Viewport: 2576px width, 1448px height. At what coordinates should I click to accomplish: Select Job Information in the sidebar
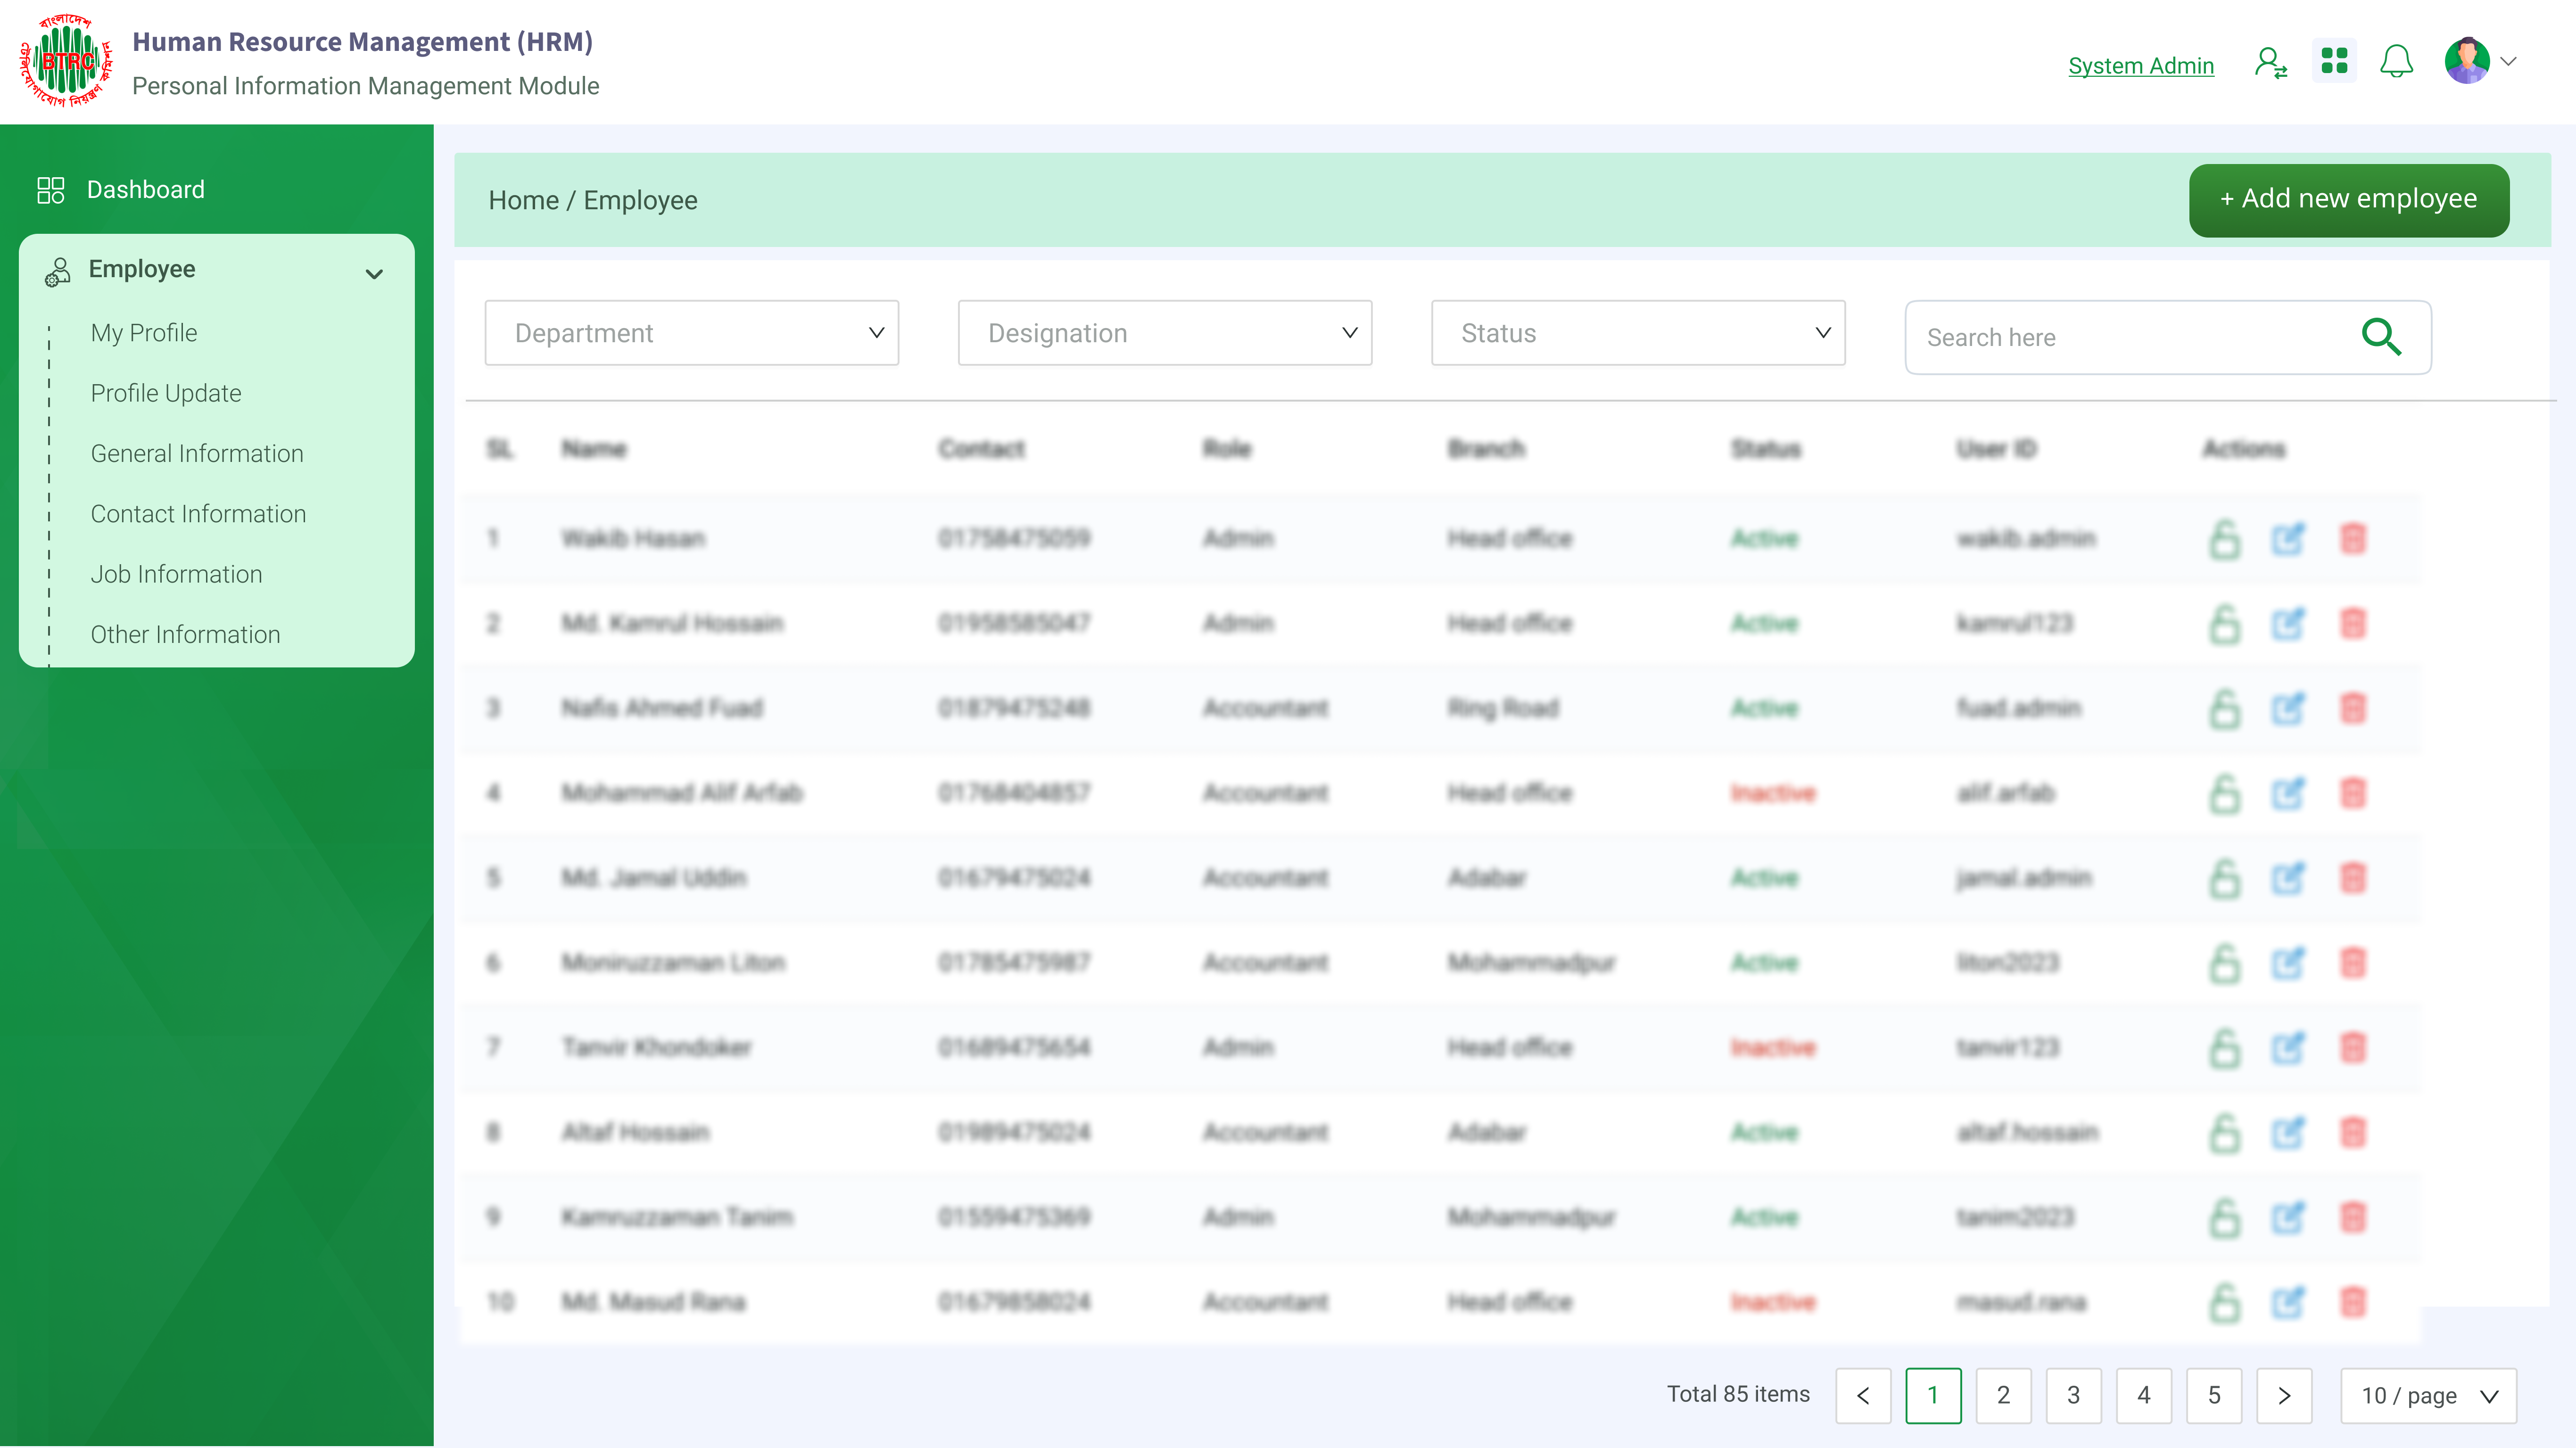[x=176, y=574]
